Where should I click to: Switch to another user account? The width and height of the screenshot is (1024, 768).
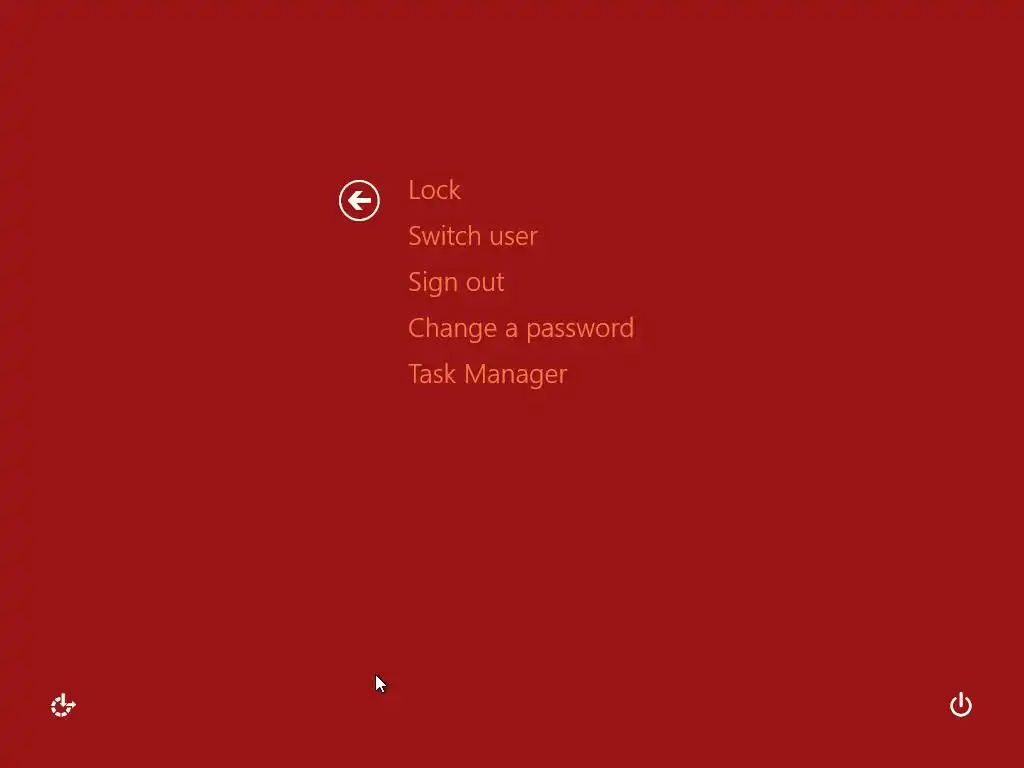[473, 236]
